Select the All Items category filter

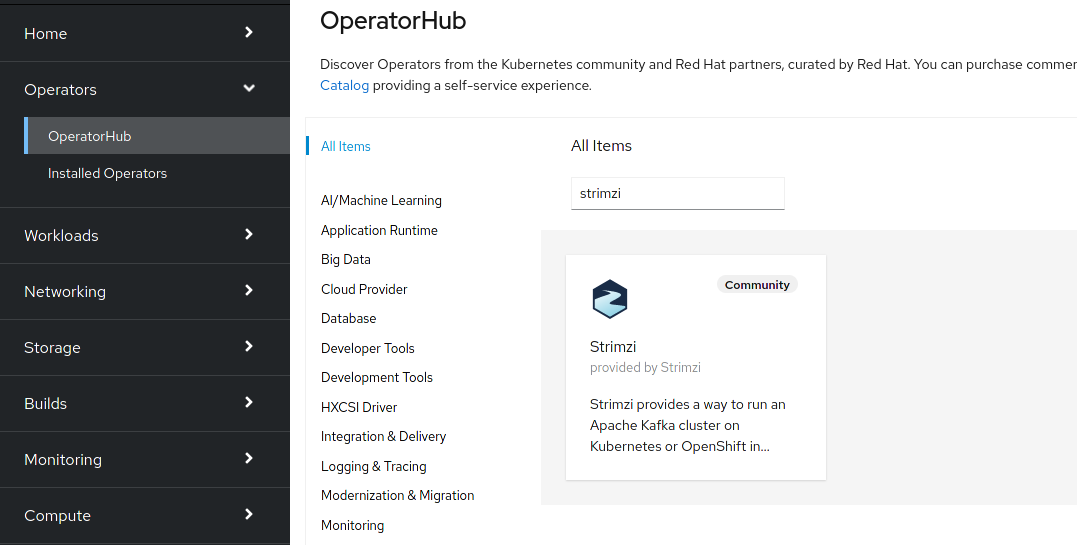coord(346,146)
